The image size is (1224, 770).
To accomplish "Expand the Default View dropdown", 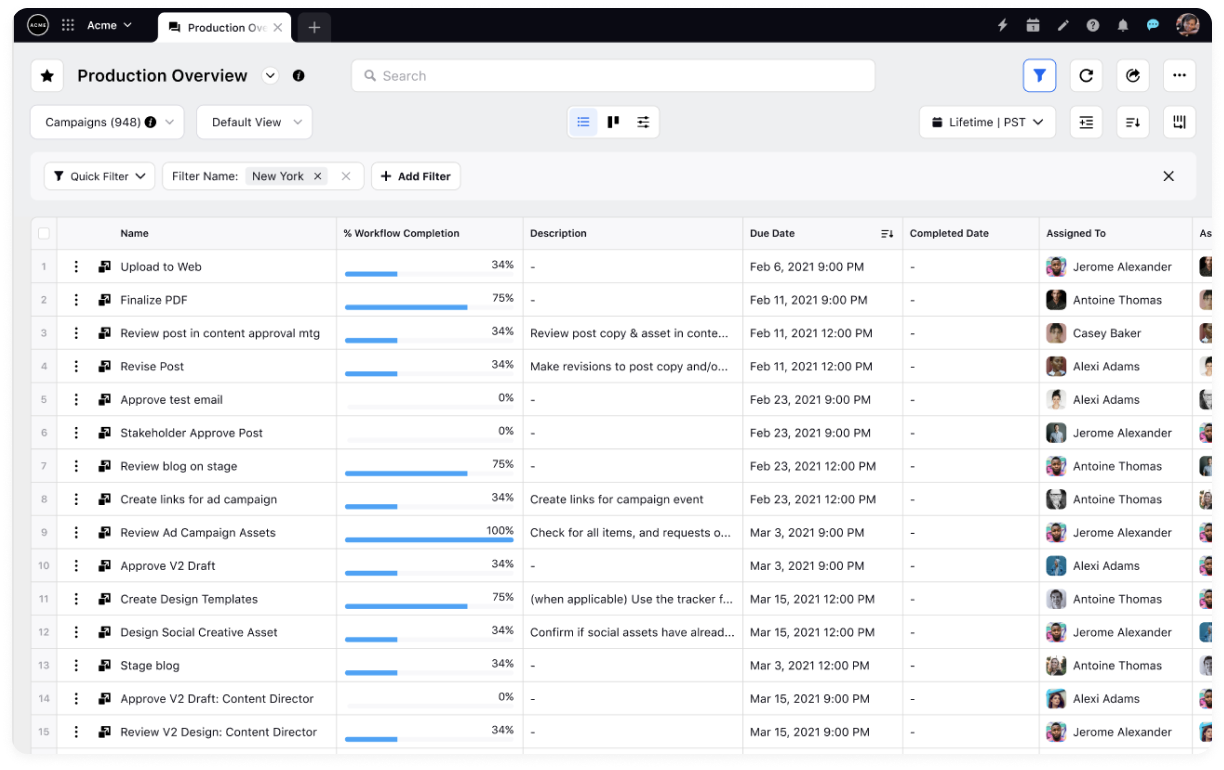I will point(254,121).
